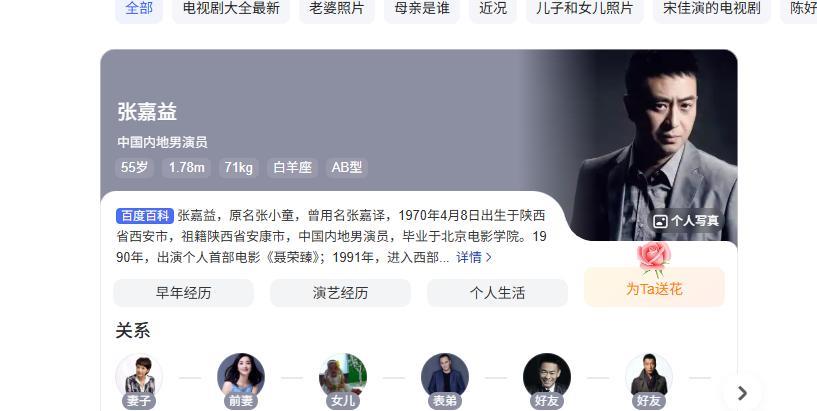Click the right arrow in relations carousel
The image size is (817, 411).
point(742,393)
